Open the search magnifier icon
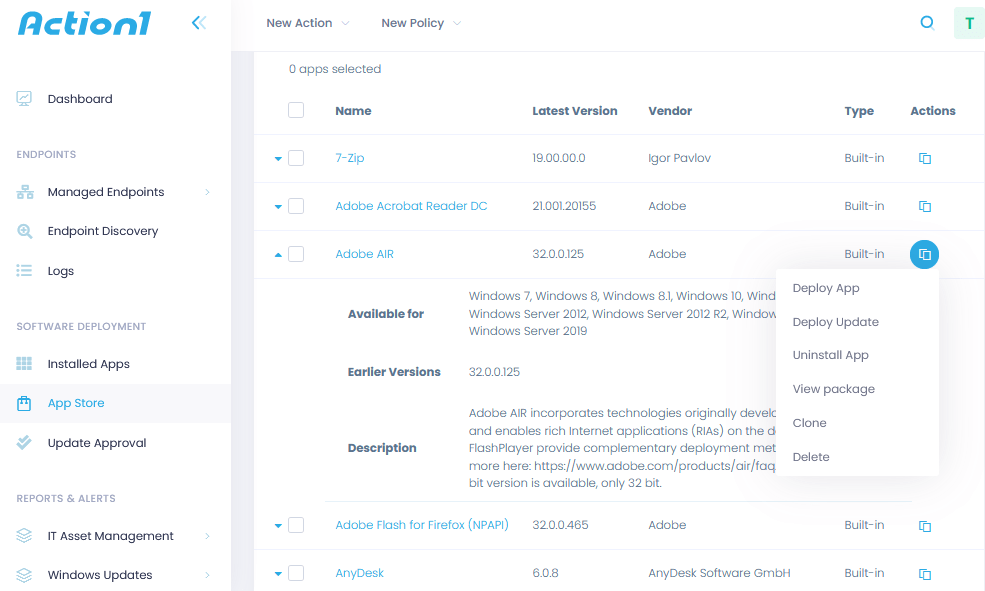This screenshot has height=591, width=985. point(927,21)
